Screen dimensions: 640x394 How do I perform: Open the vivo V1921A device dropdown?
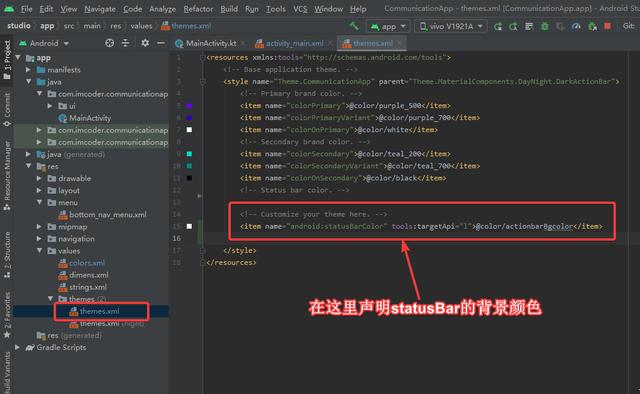451,27
